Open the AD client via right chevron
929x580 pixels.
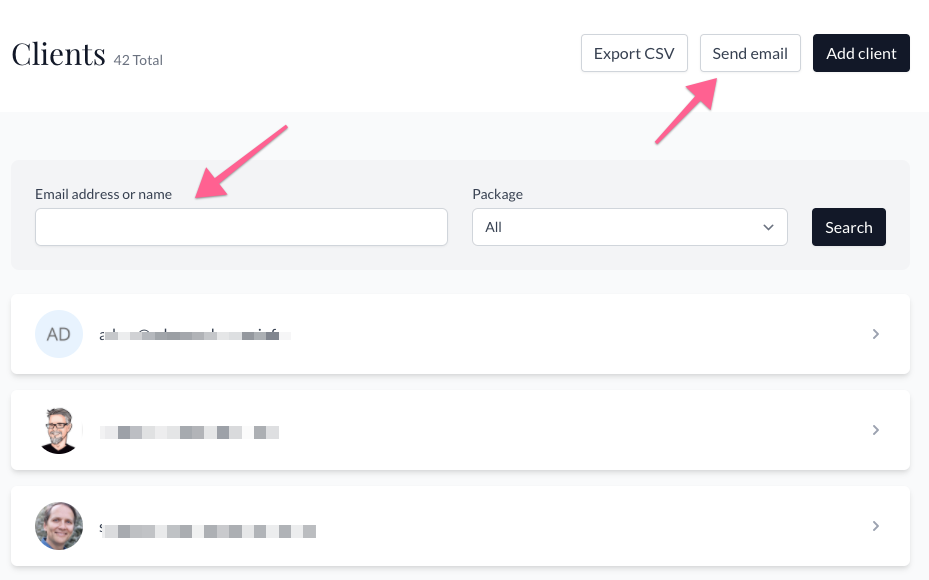(875, 334)
